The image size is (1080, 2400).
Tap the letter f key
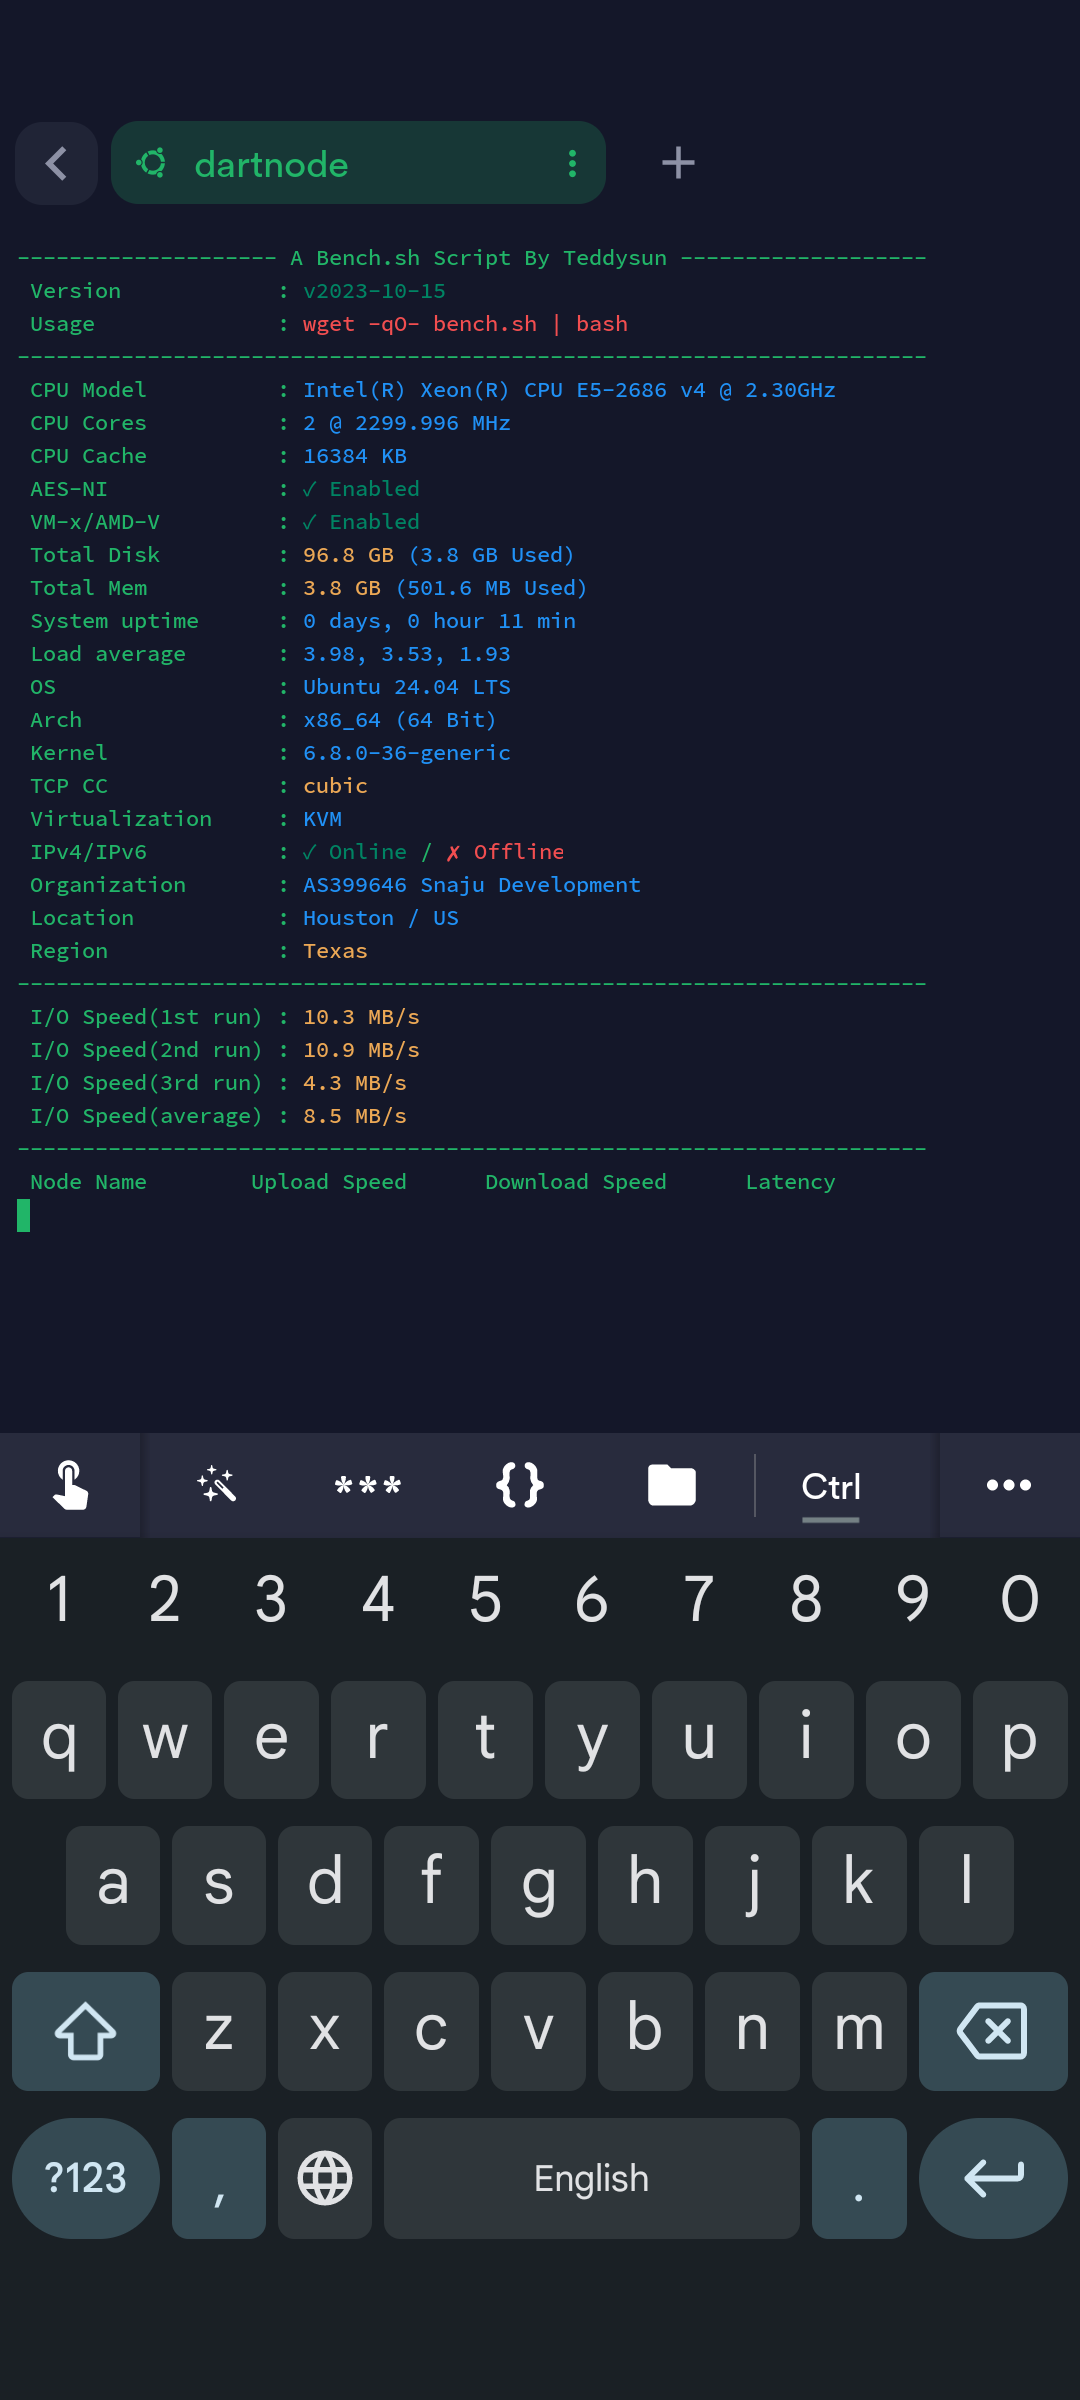[431, 1885]
